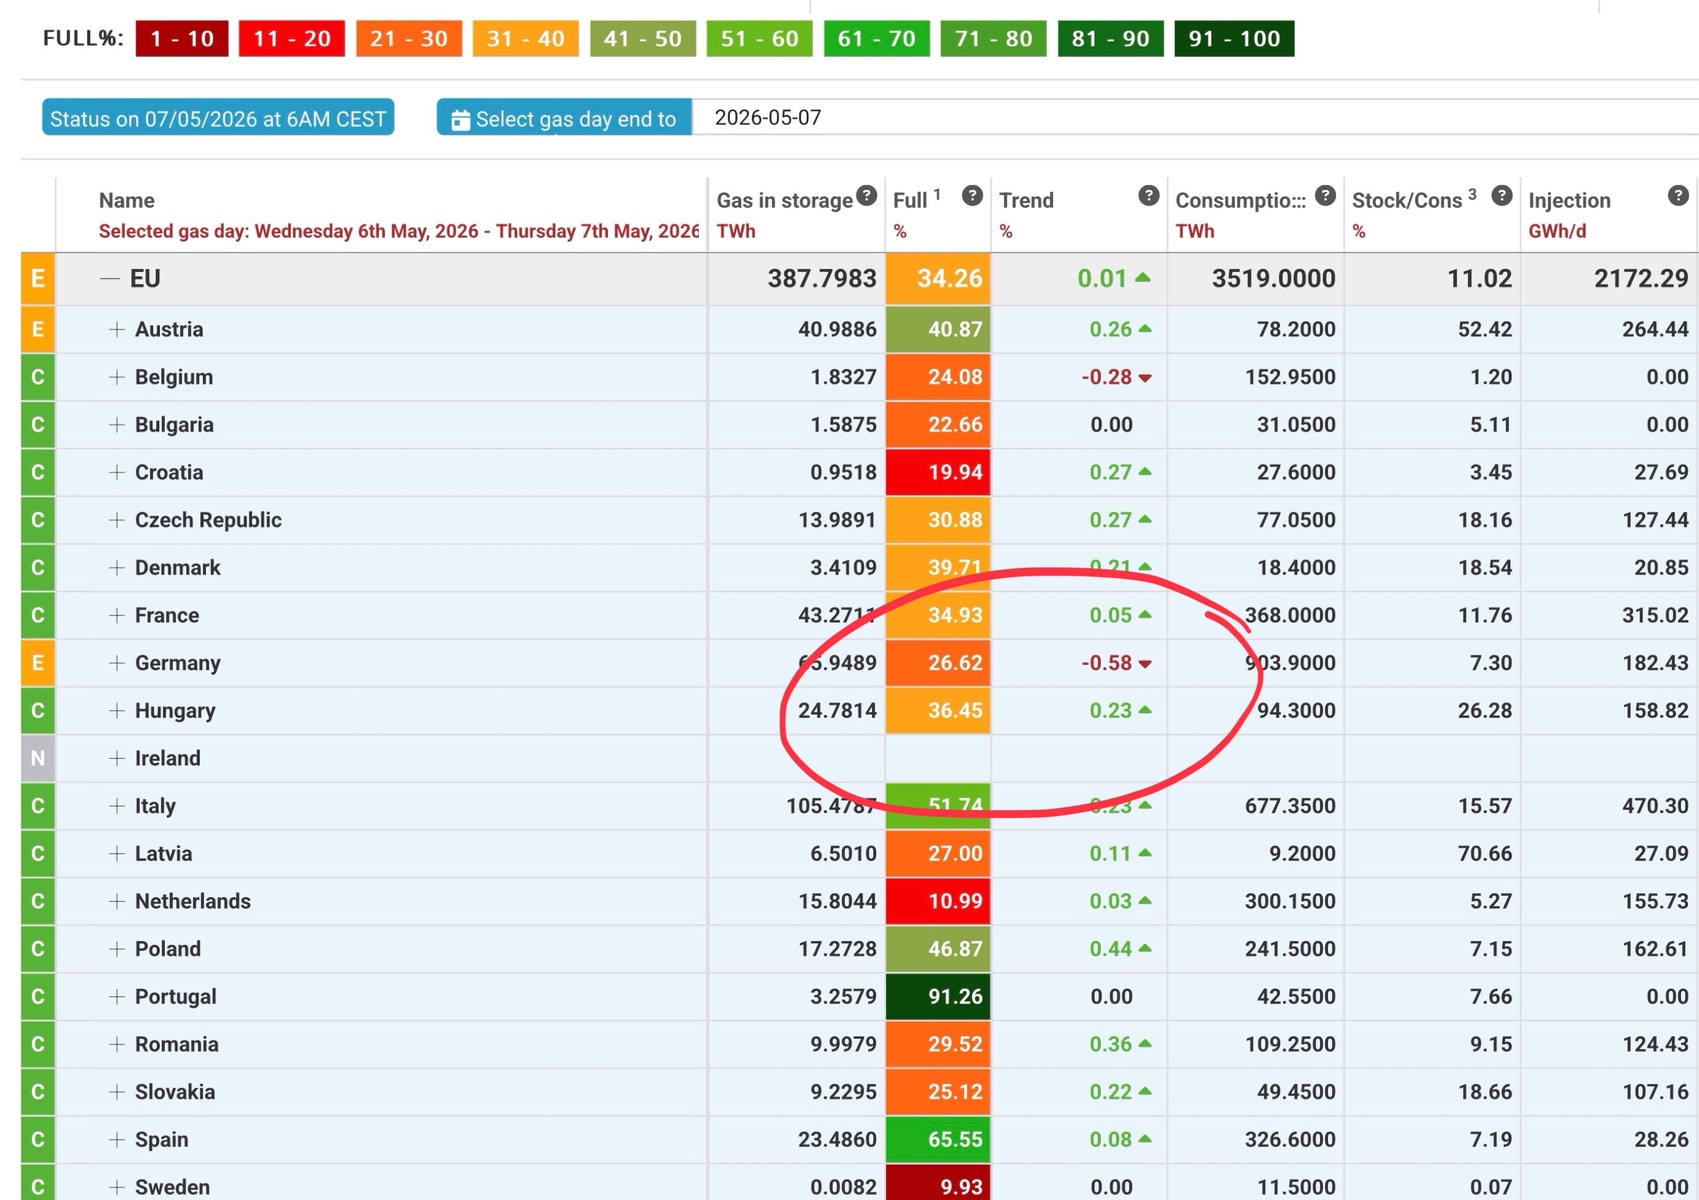Click the green C badge beside Portugal

(x=38, y=996)
